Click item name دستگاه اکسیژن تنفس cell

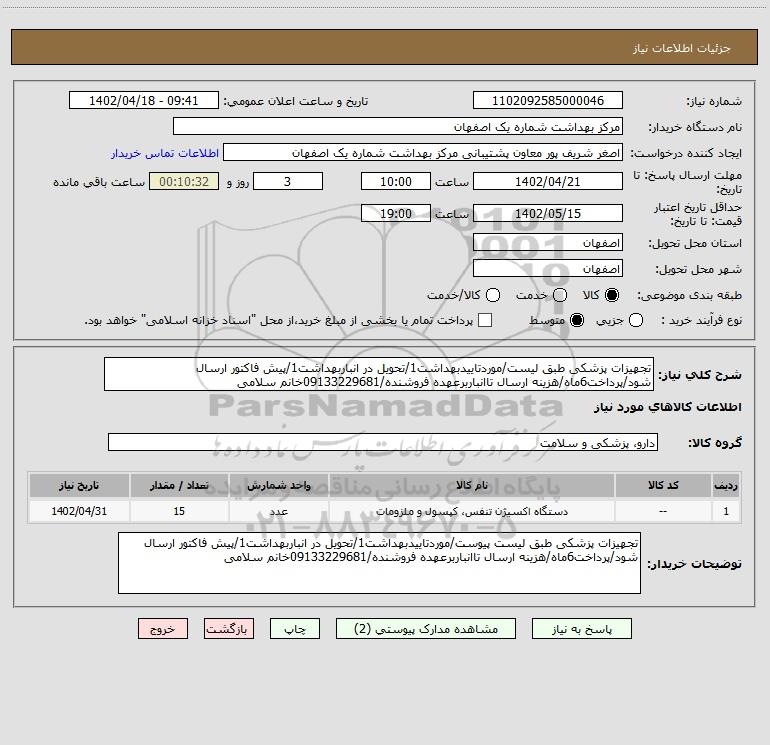pos(471,511)
